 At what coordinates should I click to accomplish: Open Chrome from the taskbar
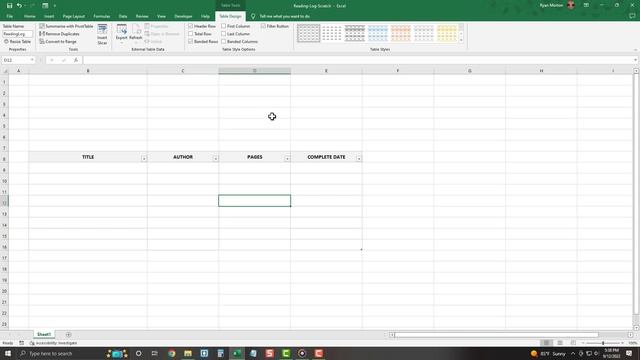click(x=171, y=353)
